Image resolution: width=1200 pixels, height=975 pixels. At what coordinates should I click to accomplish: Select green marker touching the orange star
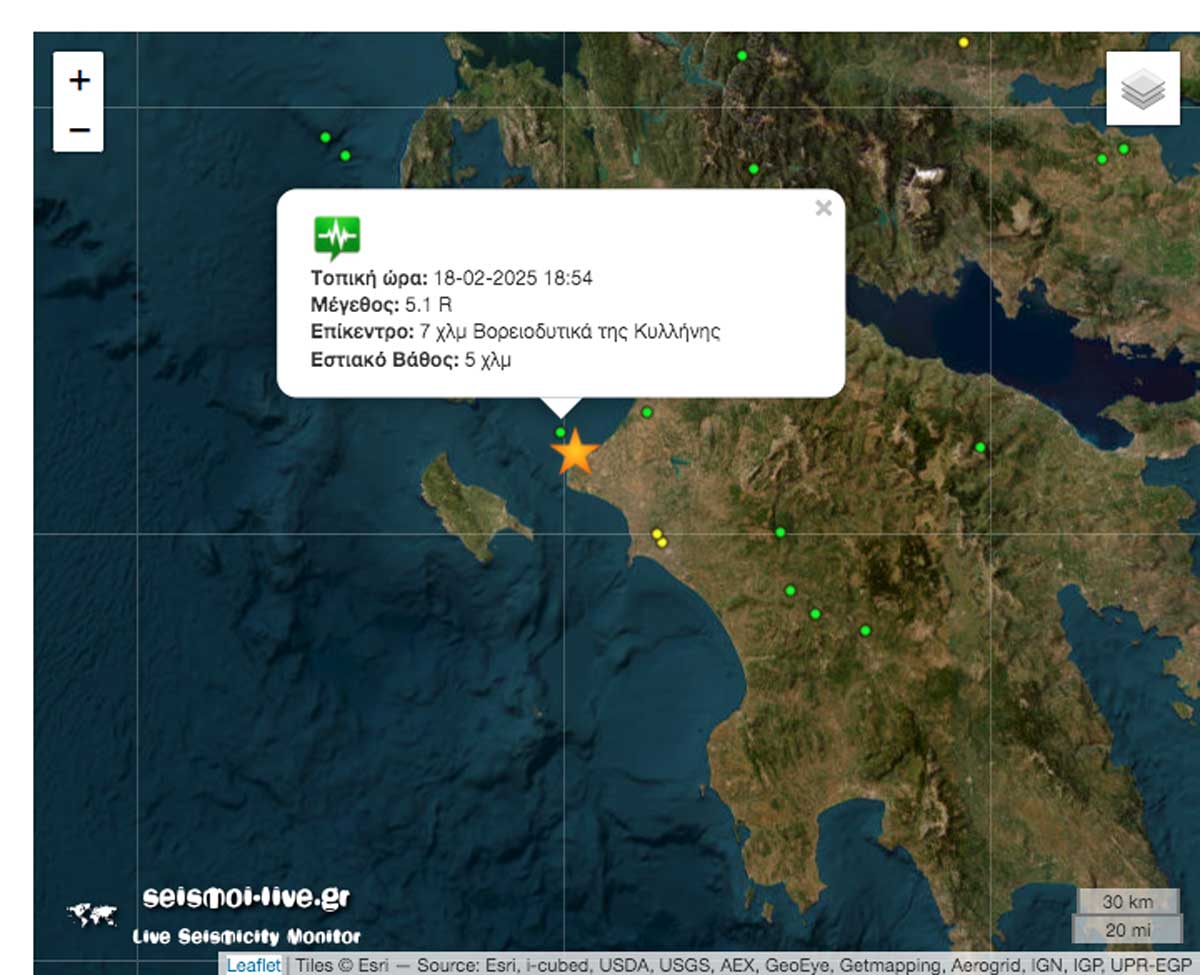tap(561, 433)
